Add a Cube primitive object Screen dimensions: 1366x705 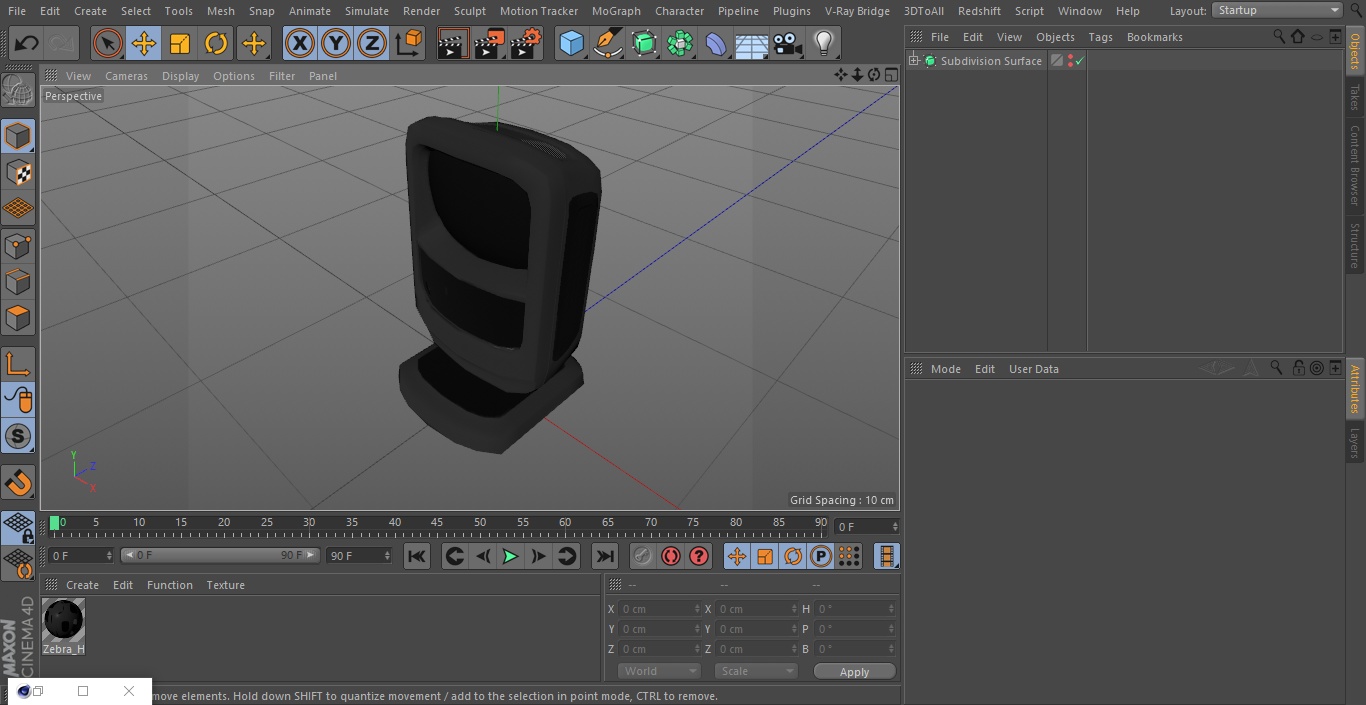571,43
